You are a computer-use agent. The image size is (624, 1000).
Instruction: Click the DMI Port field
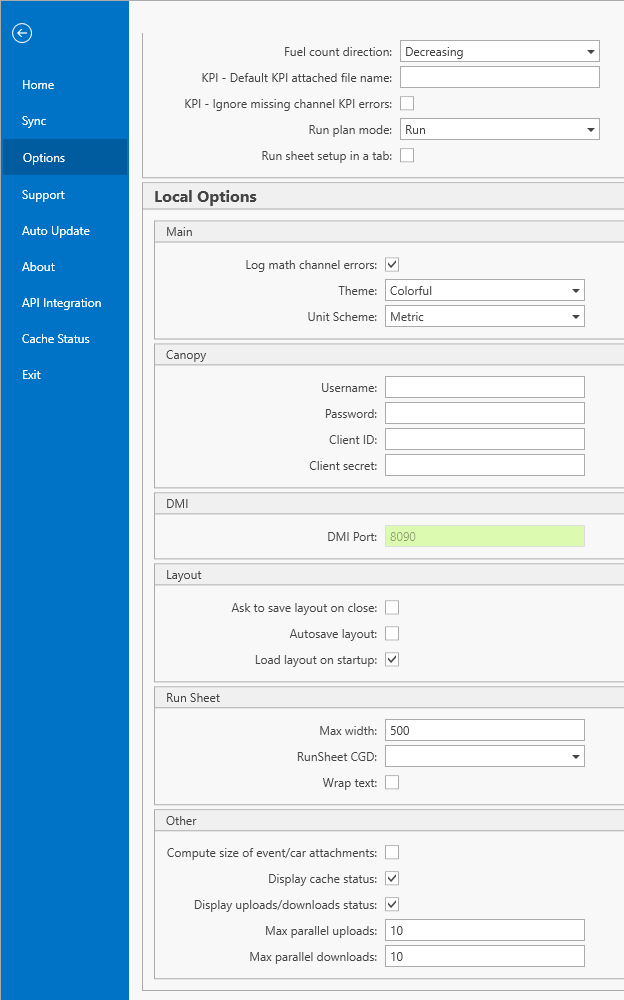485,536
